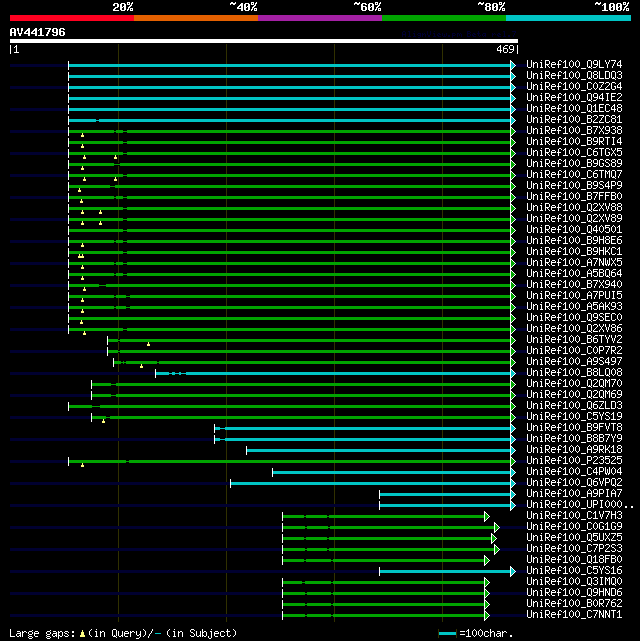Viewport: 640px width, 641px height.
Task: Select the UniRef100_C1V7H3 label
Action: pyautogui.click(x=574, y=515)
